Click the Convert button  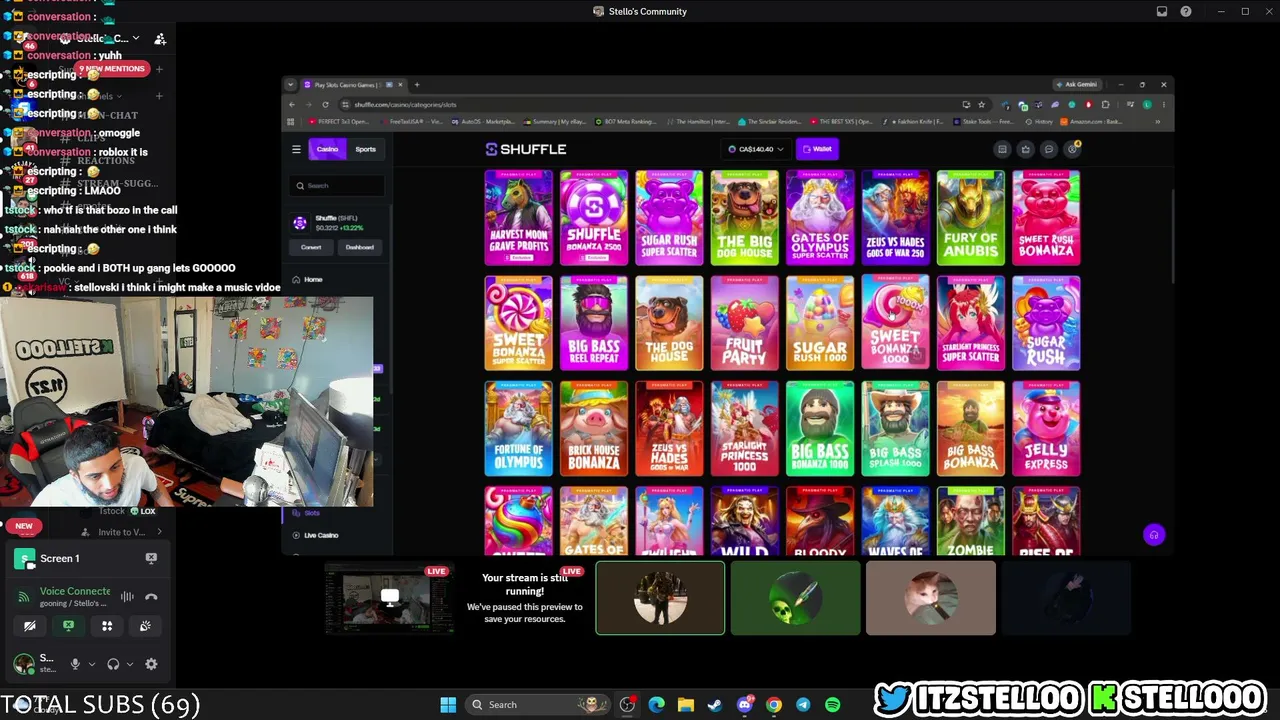tap(311, 247)
